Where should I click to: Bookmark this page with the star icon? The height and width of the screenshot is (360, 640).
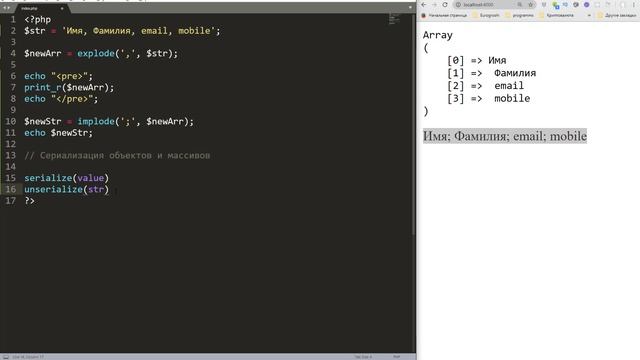(531, 5)
